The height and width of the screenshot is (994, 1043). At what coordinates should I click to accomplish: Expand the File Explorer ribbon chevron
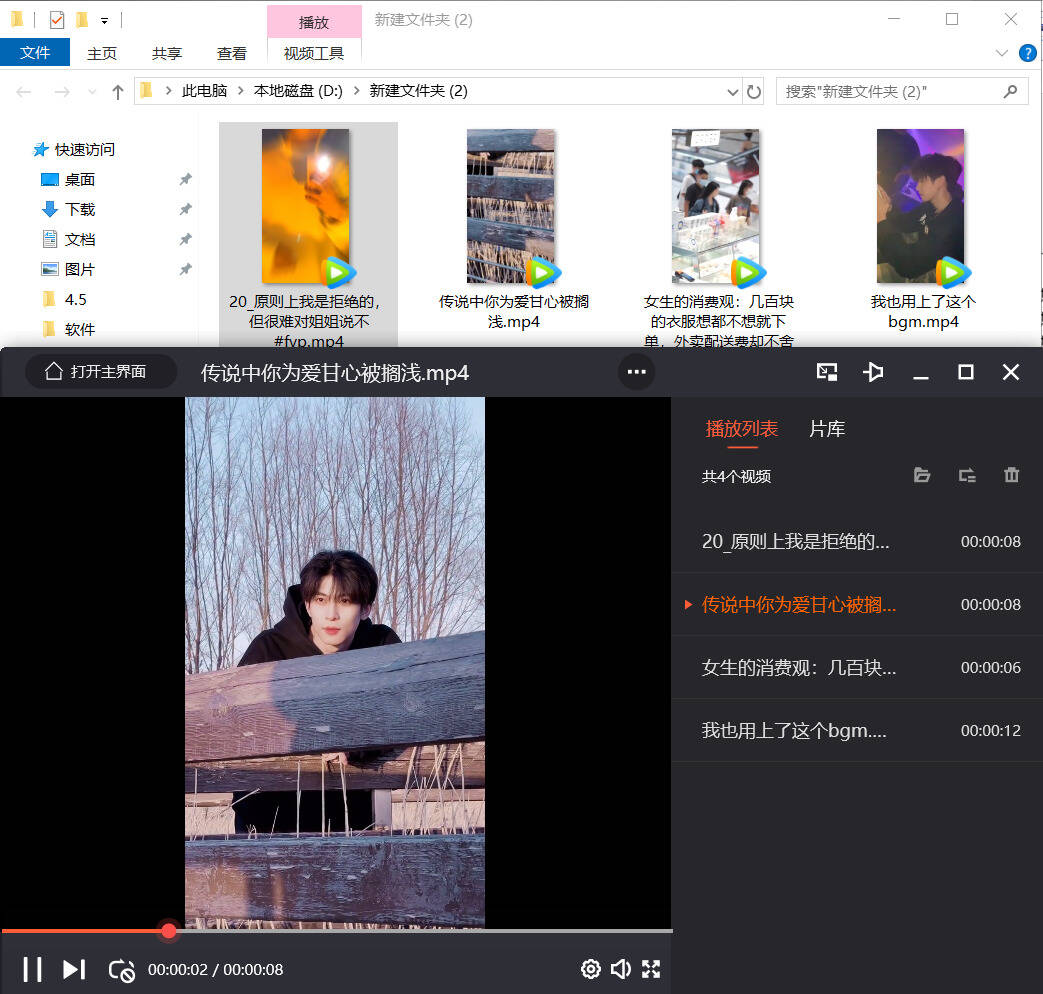[1002, 53]
